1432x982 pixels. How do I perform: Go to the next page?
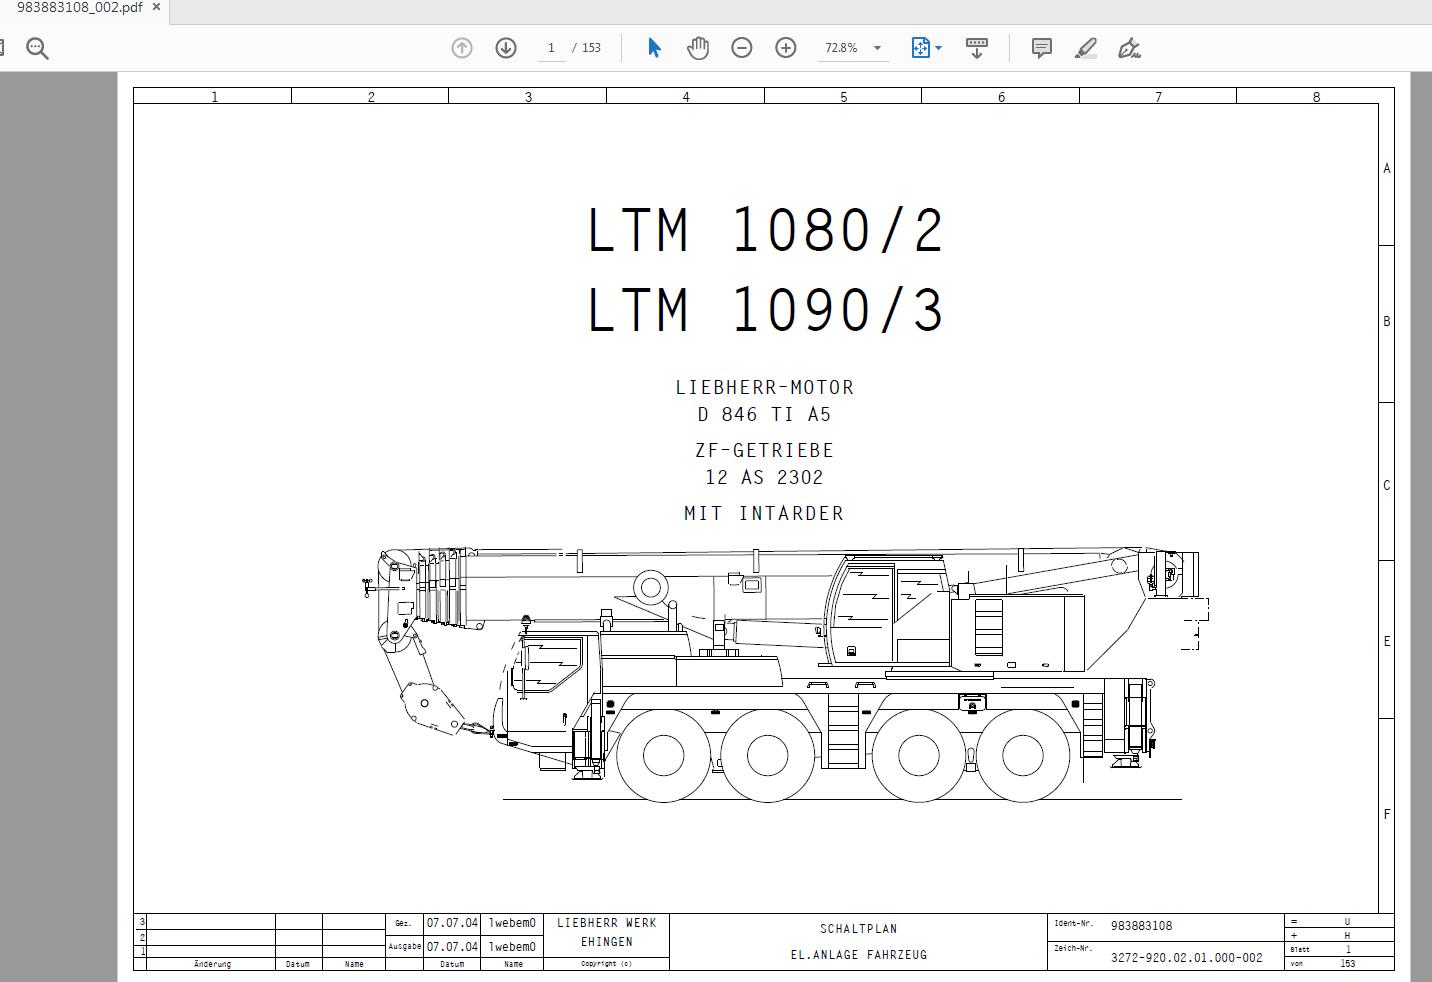[x=506, y=48]
